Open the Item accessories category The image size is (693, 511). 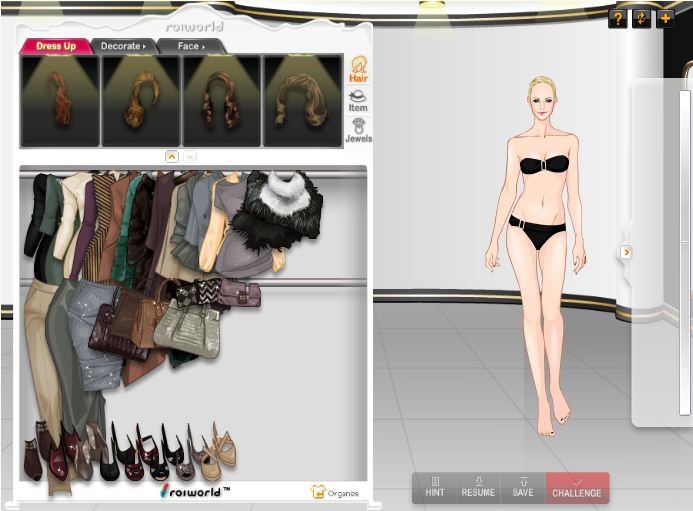tap(358, 100)
